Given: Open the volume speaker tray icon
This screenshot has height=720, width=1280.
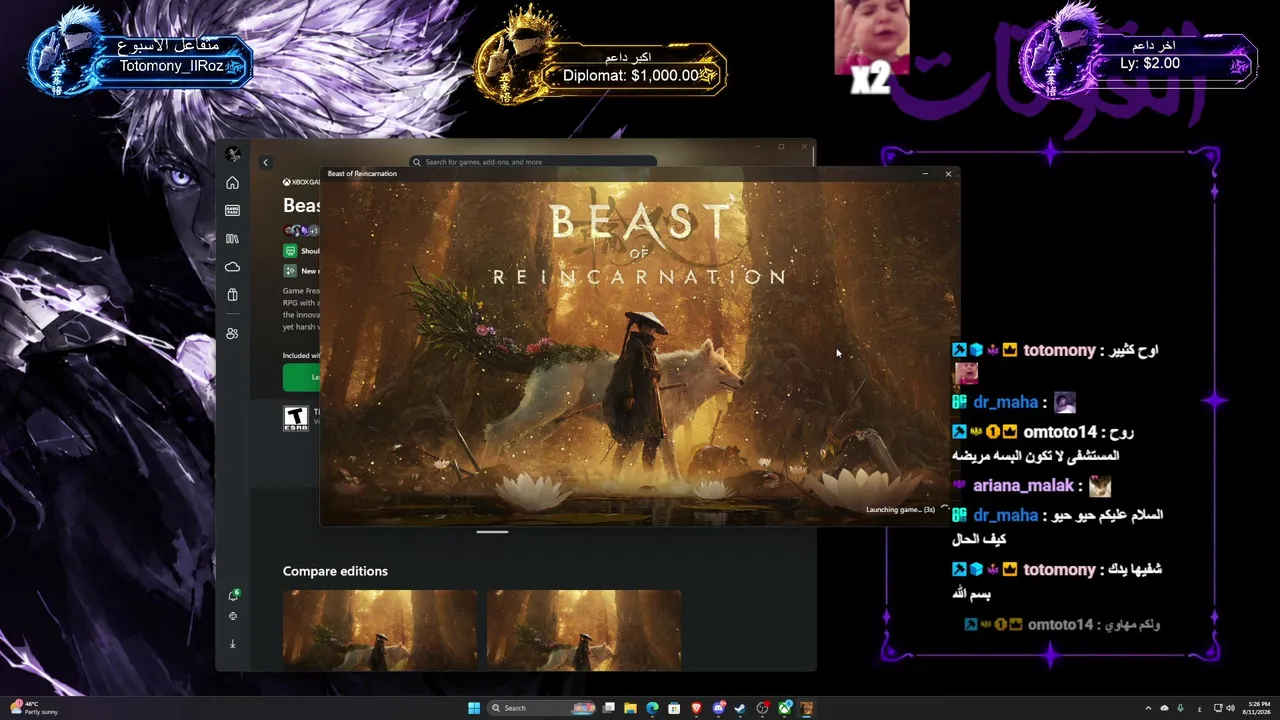Looking at the screenshot, I should click(1230, 708).
